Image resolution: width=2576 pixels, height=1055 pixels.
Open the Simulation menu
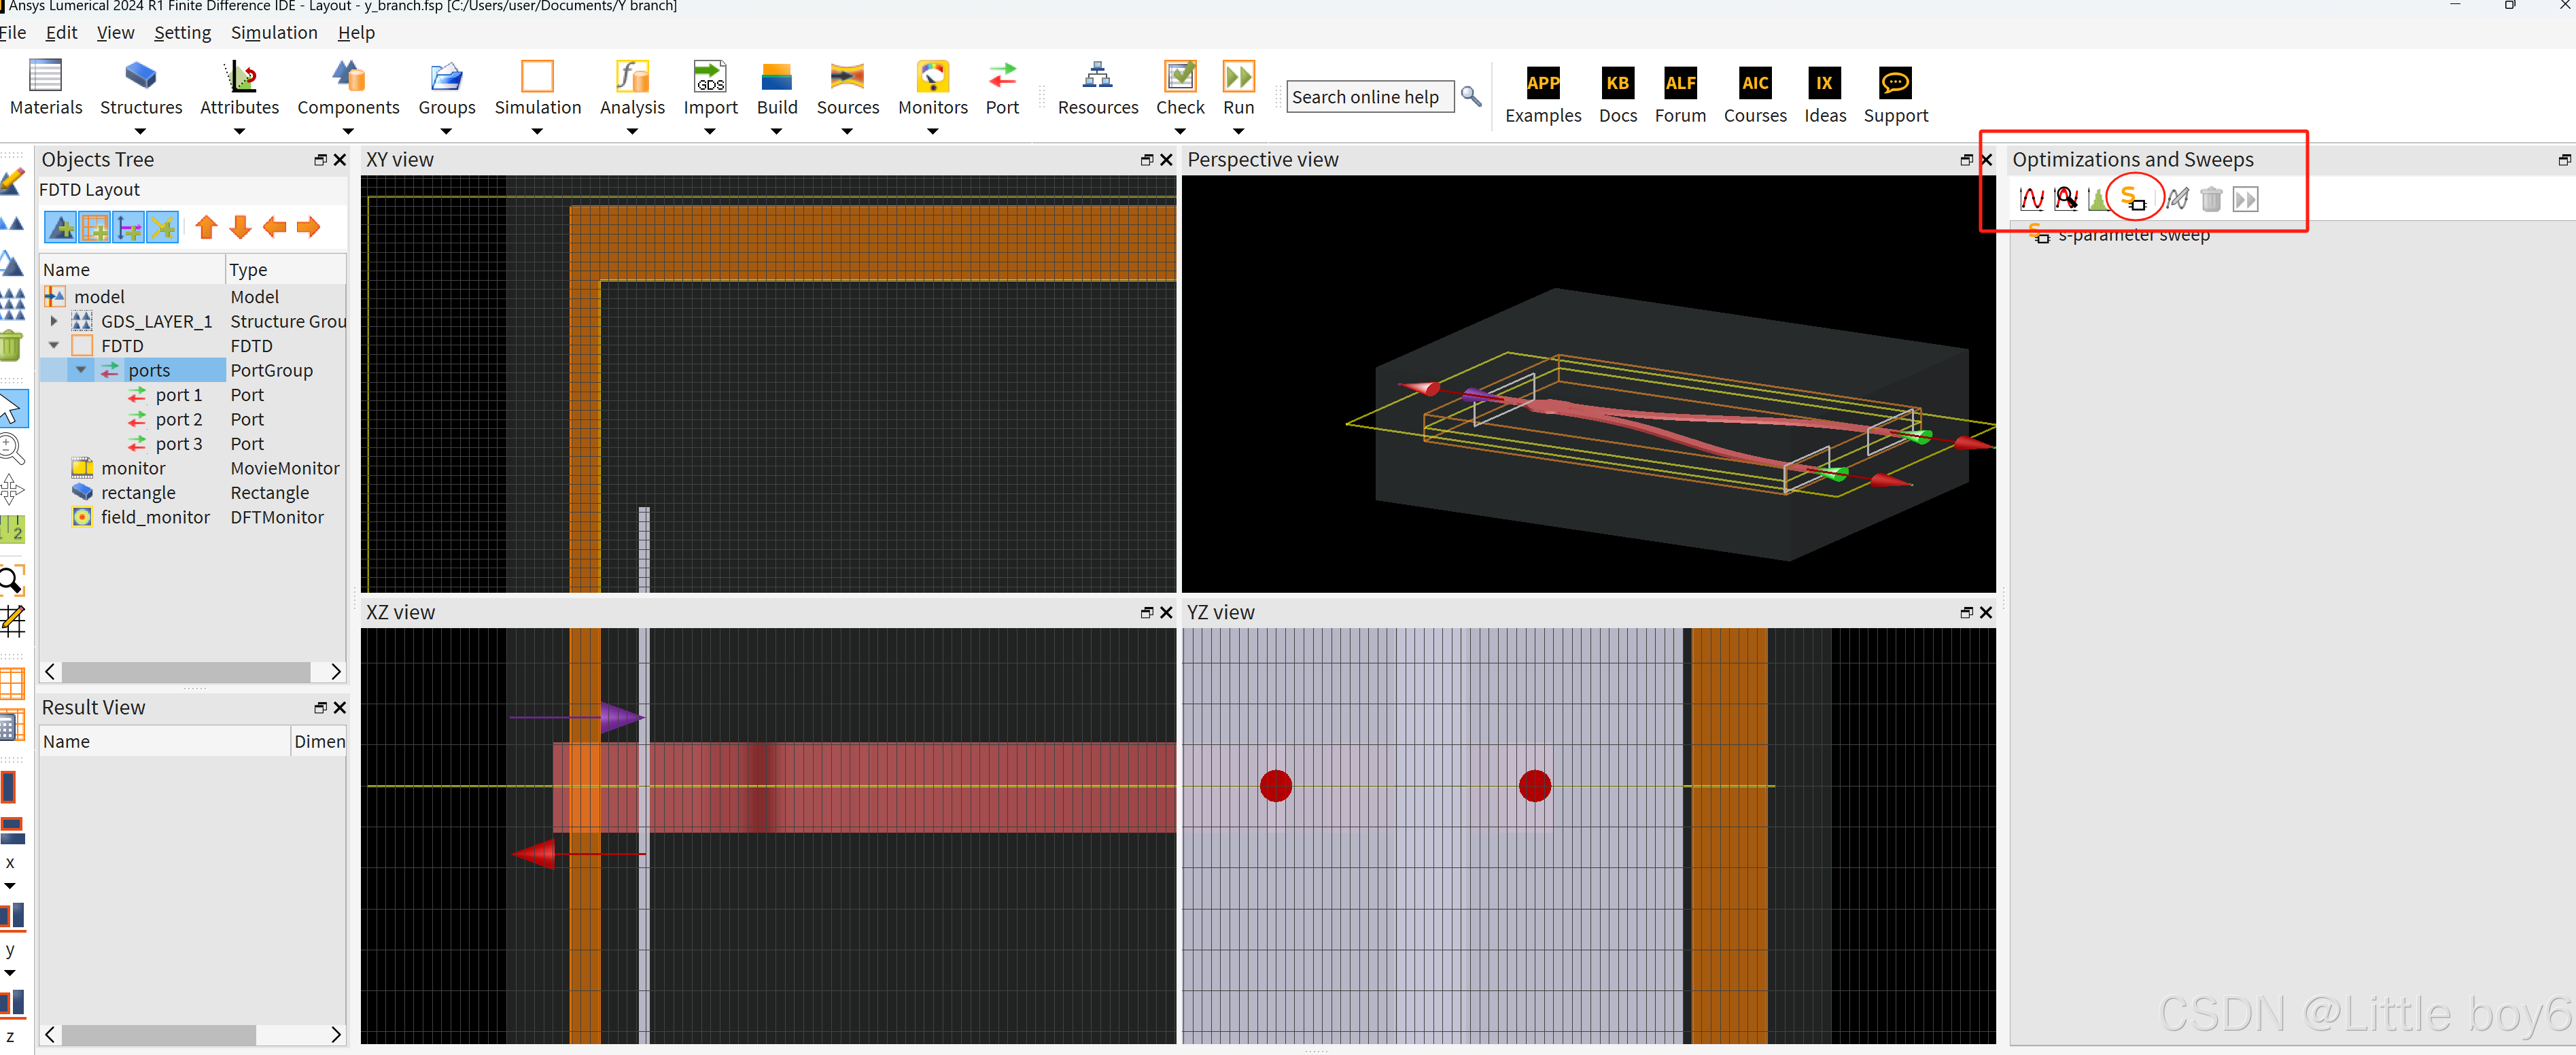[274, 33]
